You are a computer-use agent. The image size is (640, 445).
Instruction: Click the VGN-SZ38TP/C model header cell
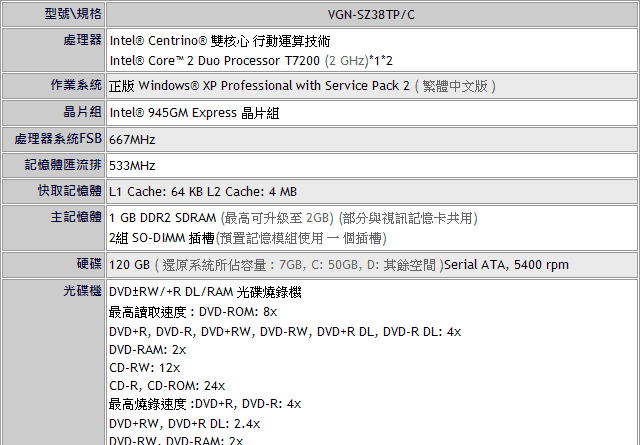371,14
